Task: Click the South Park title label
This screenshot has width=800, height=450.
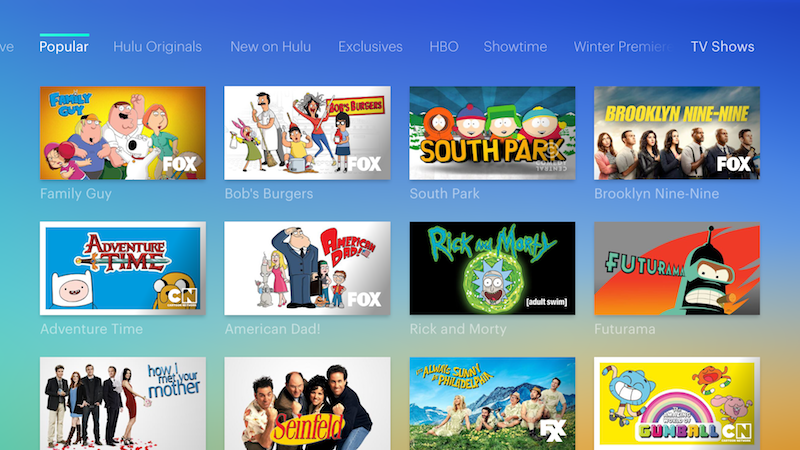Action: pyautogui.click(x=444, y=194)
